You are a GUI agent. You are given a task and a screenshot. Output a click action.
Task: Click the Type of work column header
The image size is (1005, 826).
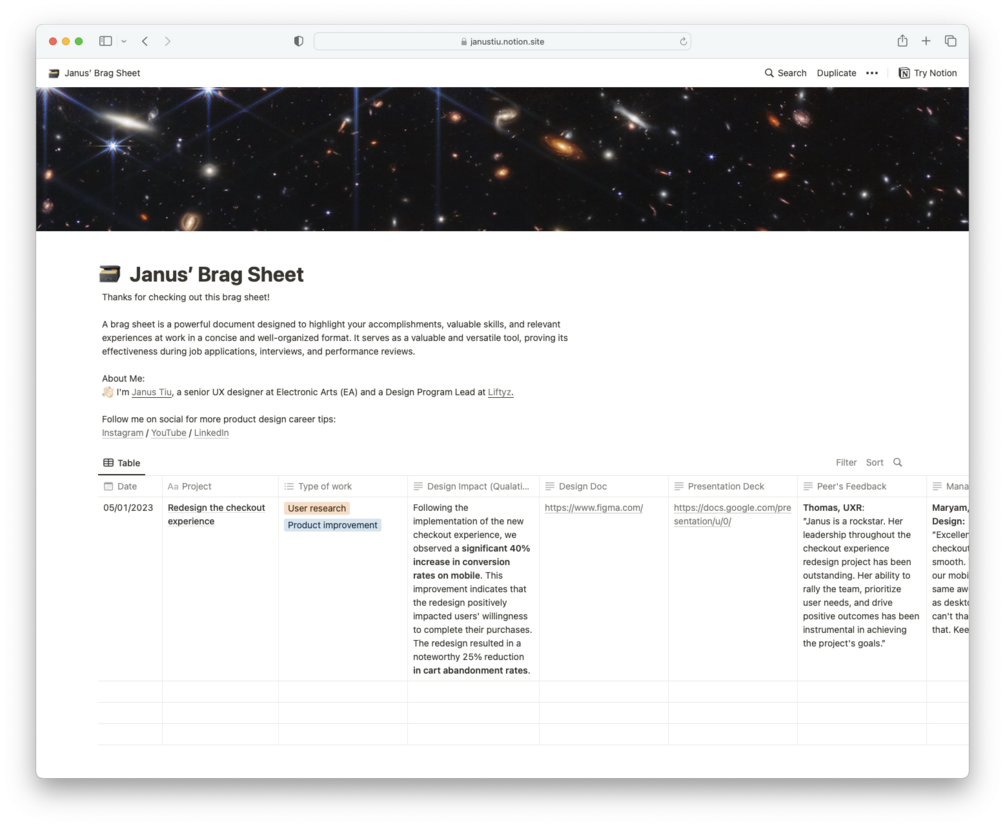(x=343, y=486)
